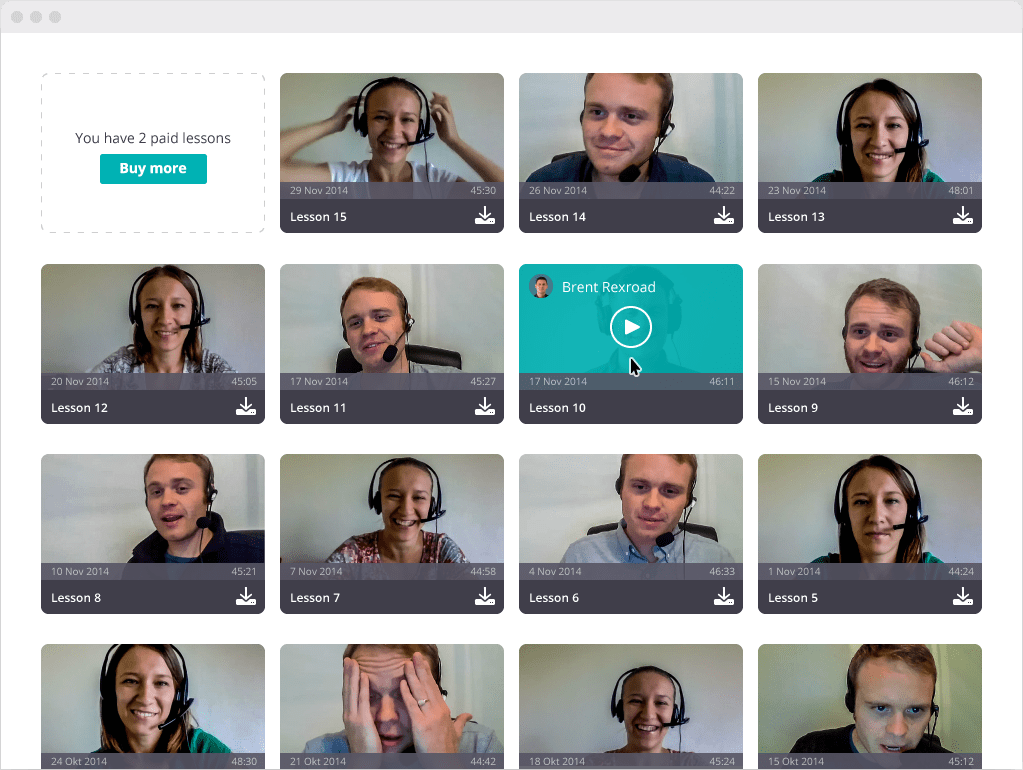Download the Lesson 7 recording
1023x770 pixels.
tap(485, 597)
